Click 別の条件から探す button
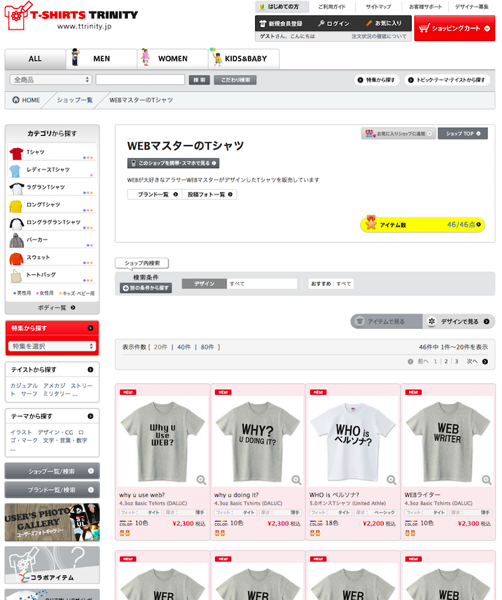The width and height of the screenshot is (502, 600). (146, 288)
